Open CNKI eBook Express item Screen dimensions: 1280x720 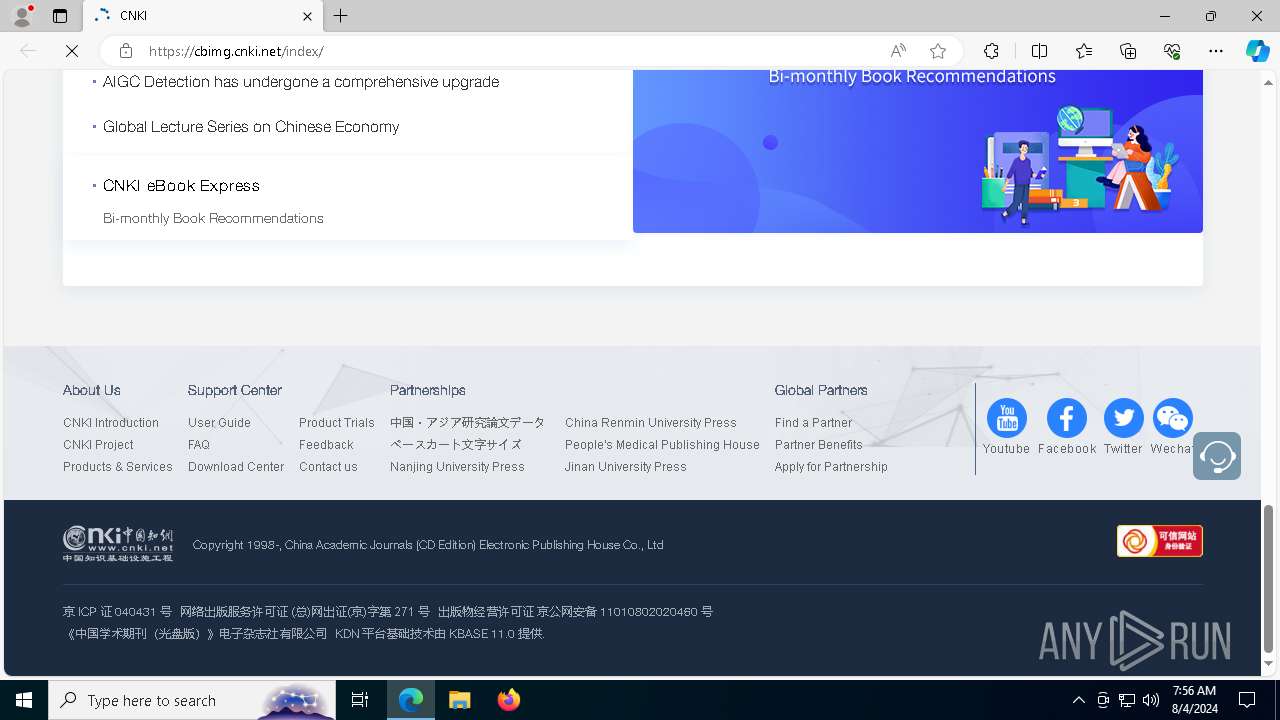tap(181, 186)
